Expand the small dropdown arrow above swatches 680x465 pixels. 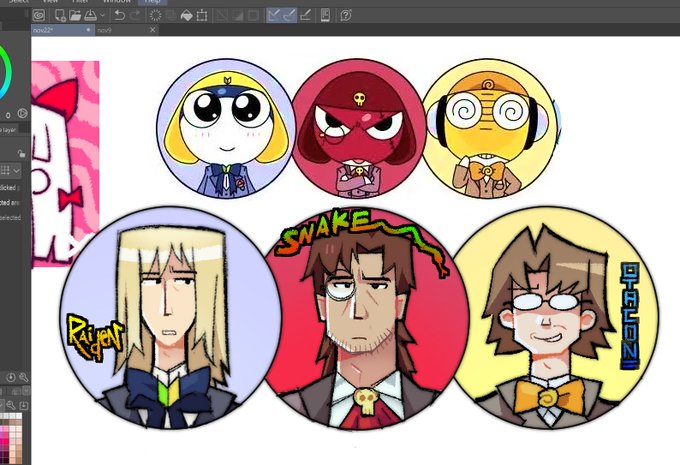[x=26, y=391]
